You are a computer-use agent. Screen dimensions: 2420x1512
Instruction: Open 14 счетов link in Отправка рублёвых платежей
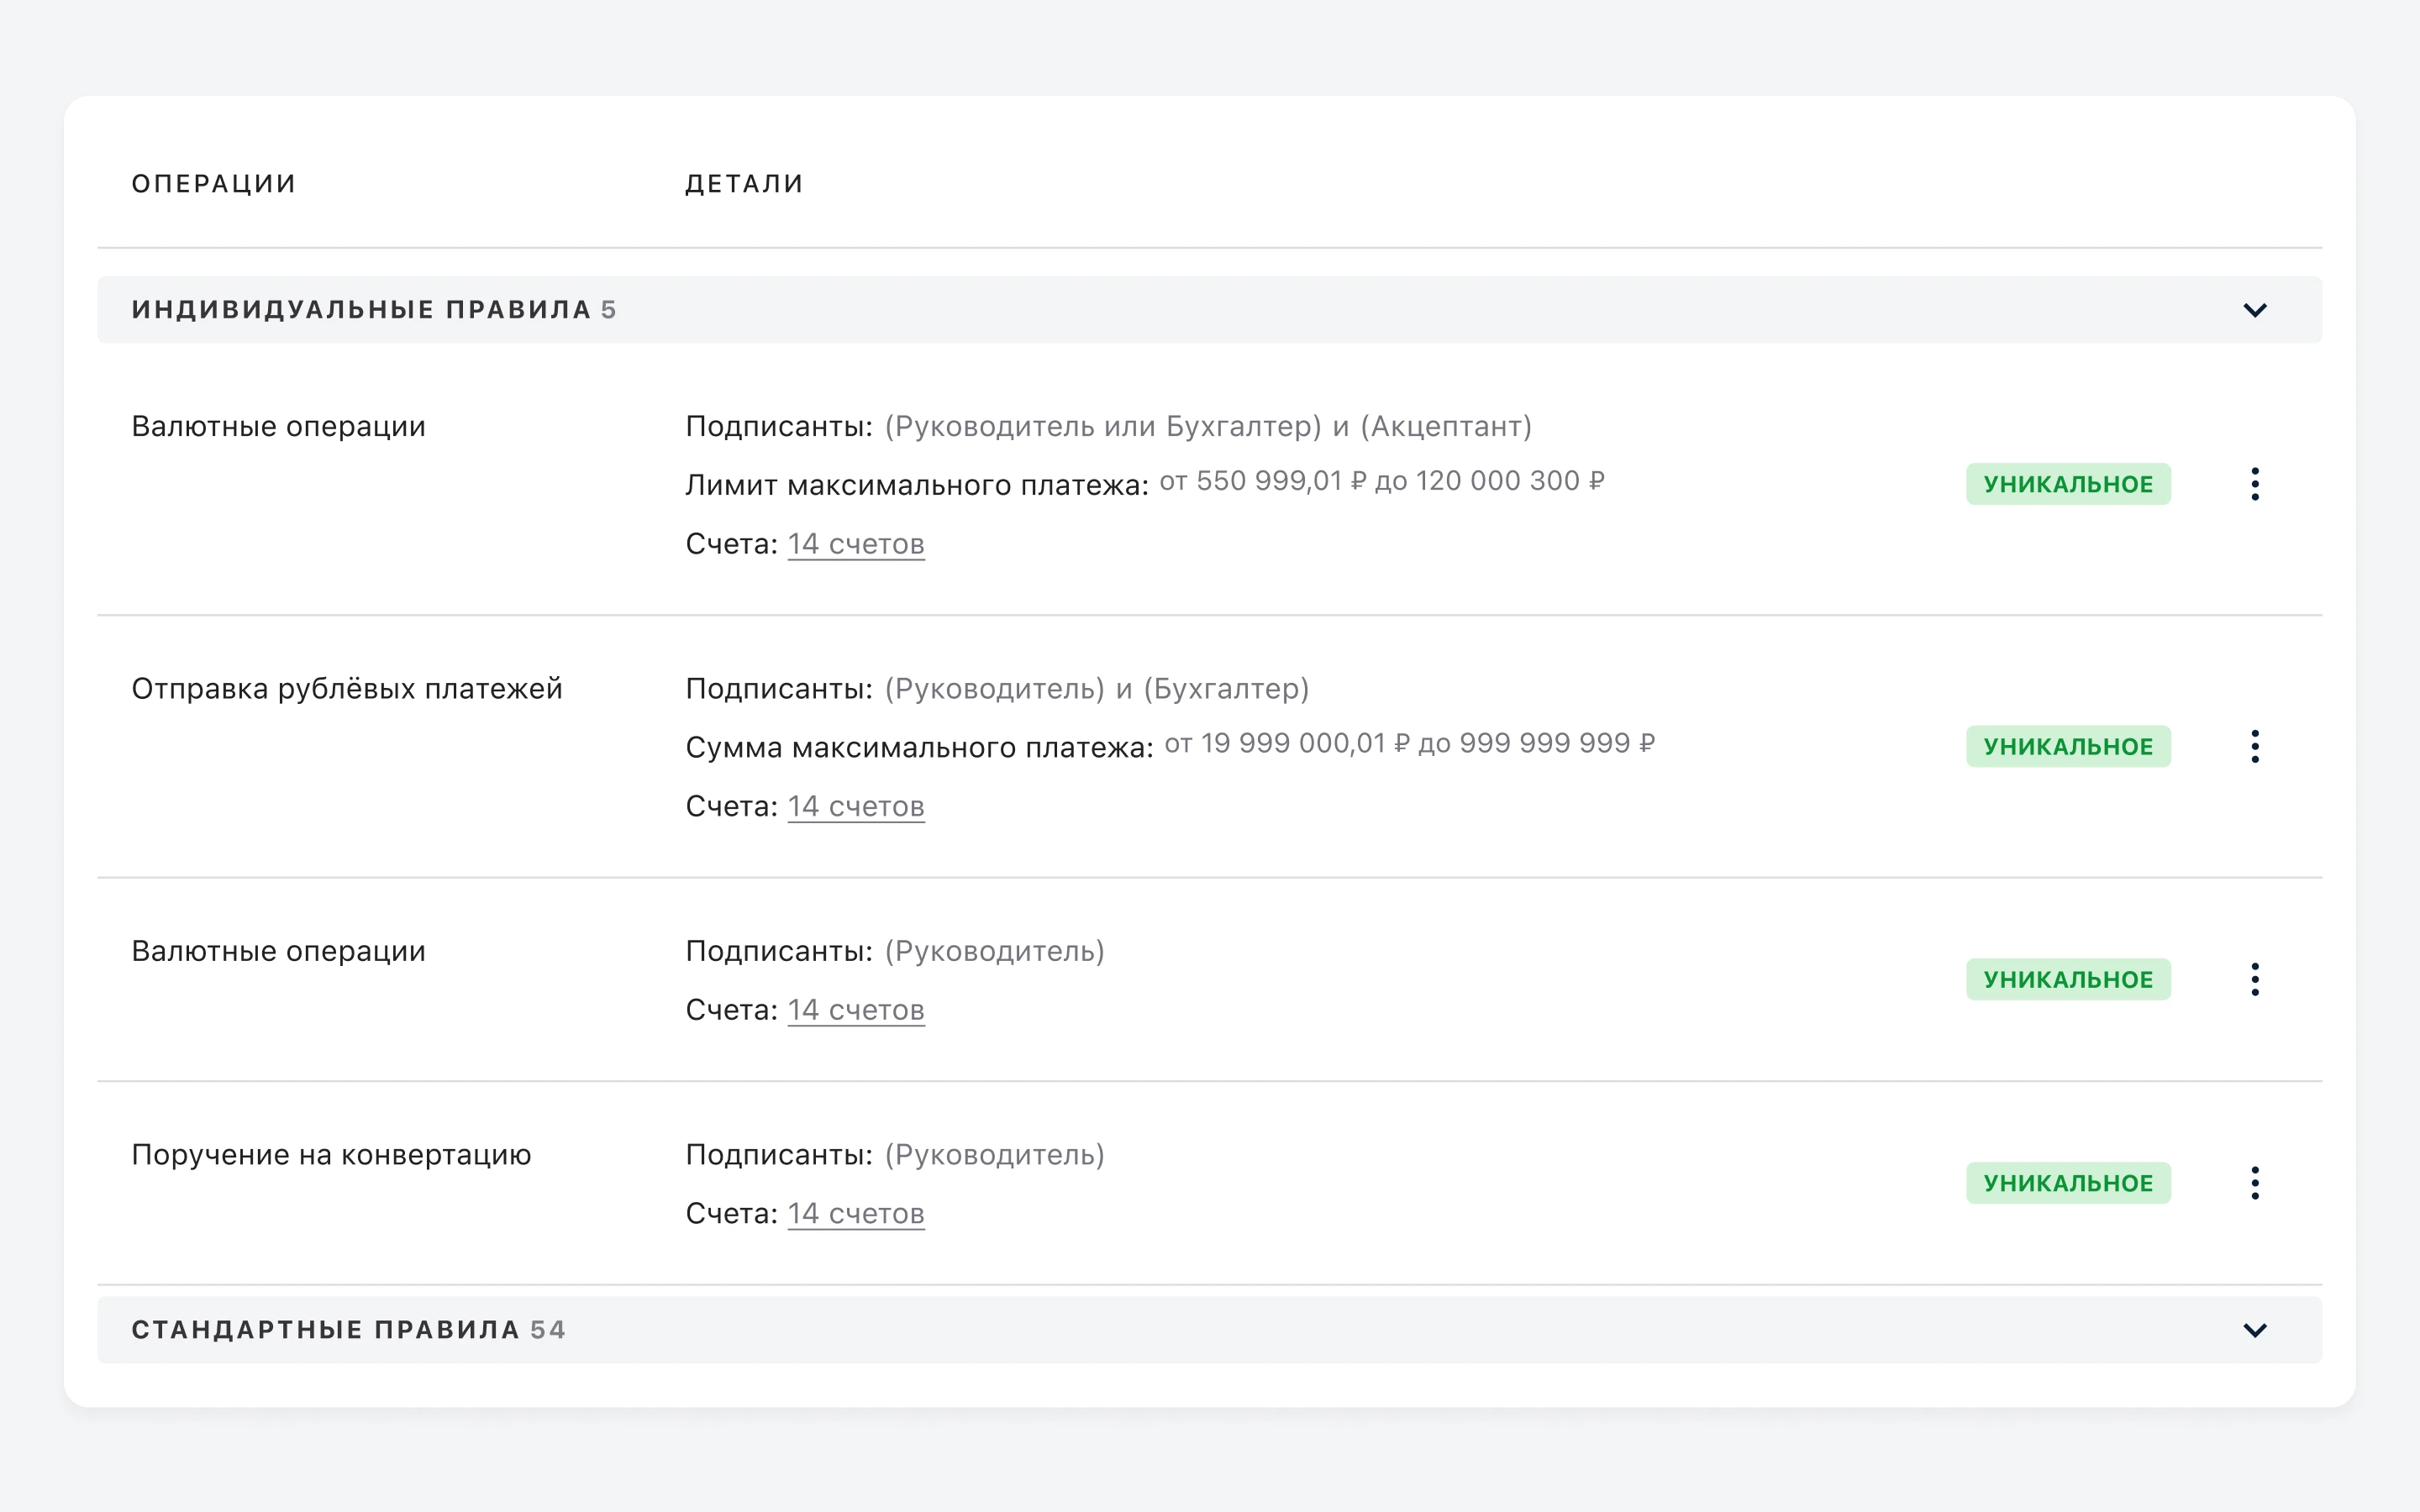tap(855, 806)
